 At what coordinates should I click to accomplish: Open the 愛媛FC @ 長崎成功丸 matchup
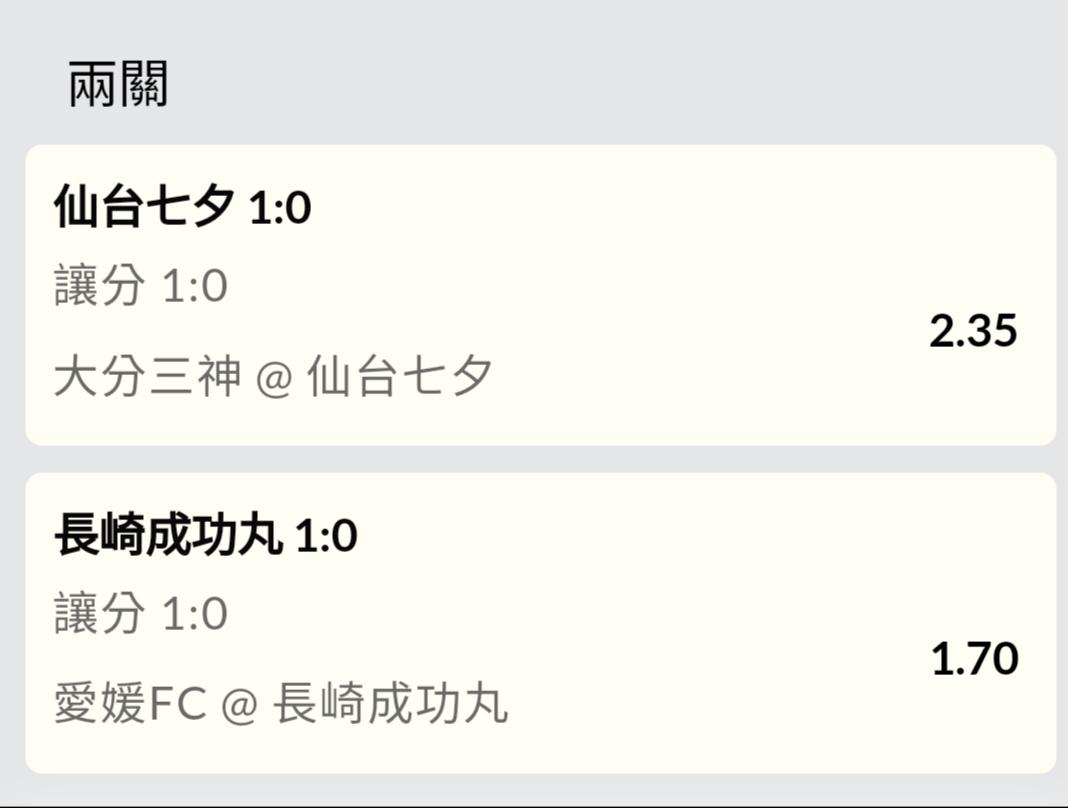(281, 704)
